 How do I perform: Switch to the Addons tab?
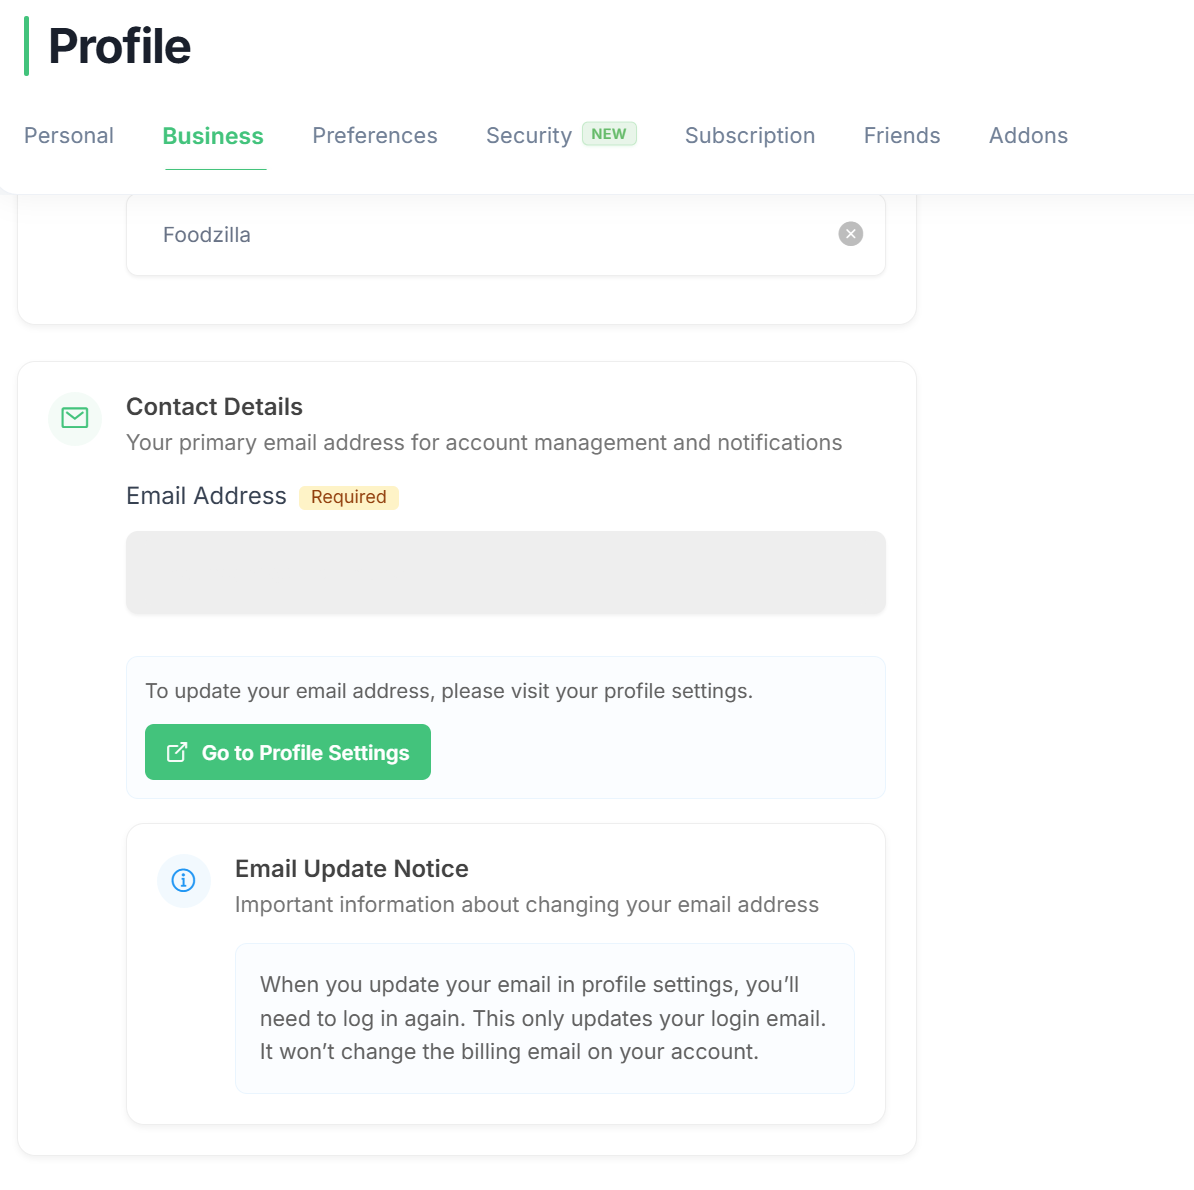1028,136
